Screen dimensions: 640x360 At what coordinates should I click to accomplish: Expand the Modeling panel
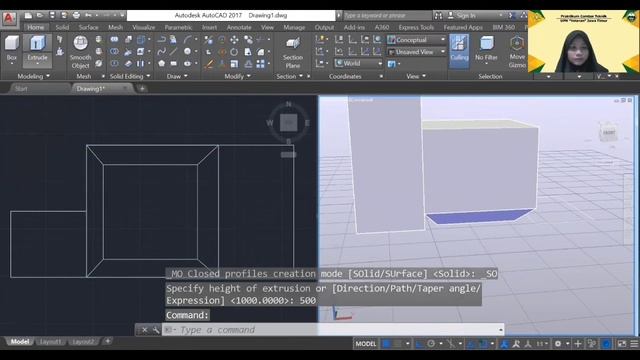(x=33, y=76)
